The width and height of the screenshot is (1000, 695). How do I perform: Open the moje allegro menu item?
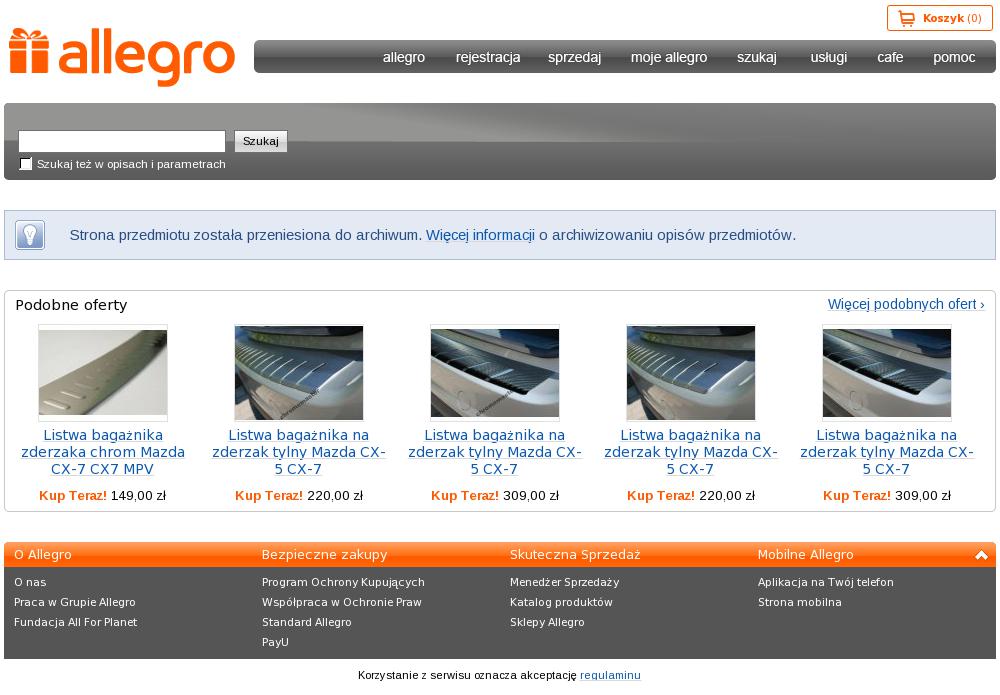pos(668,57)
